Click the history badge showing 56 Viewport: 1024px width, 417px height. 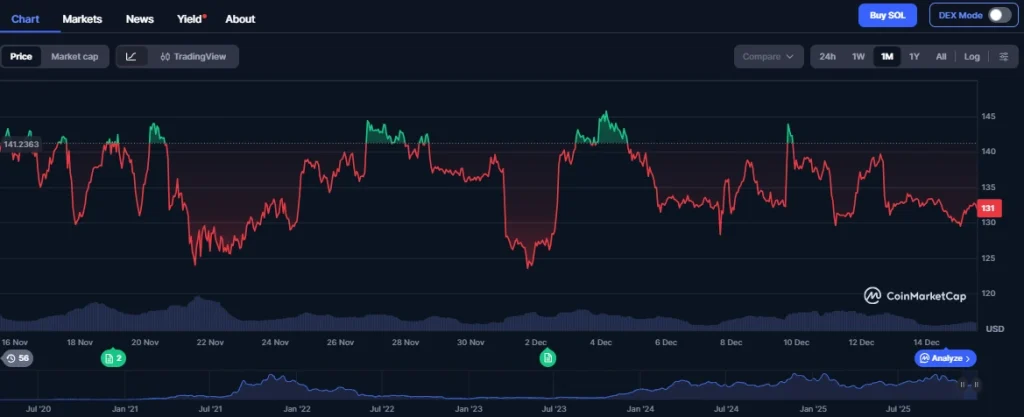(x=18, y=358)
